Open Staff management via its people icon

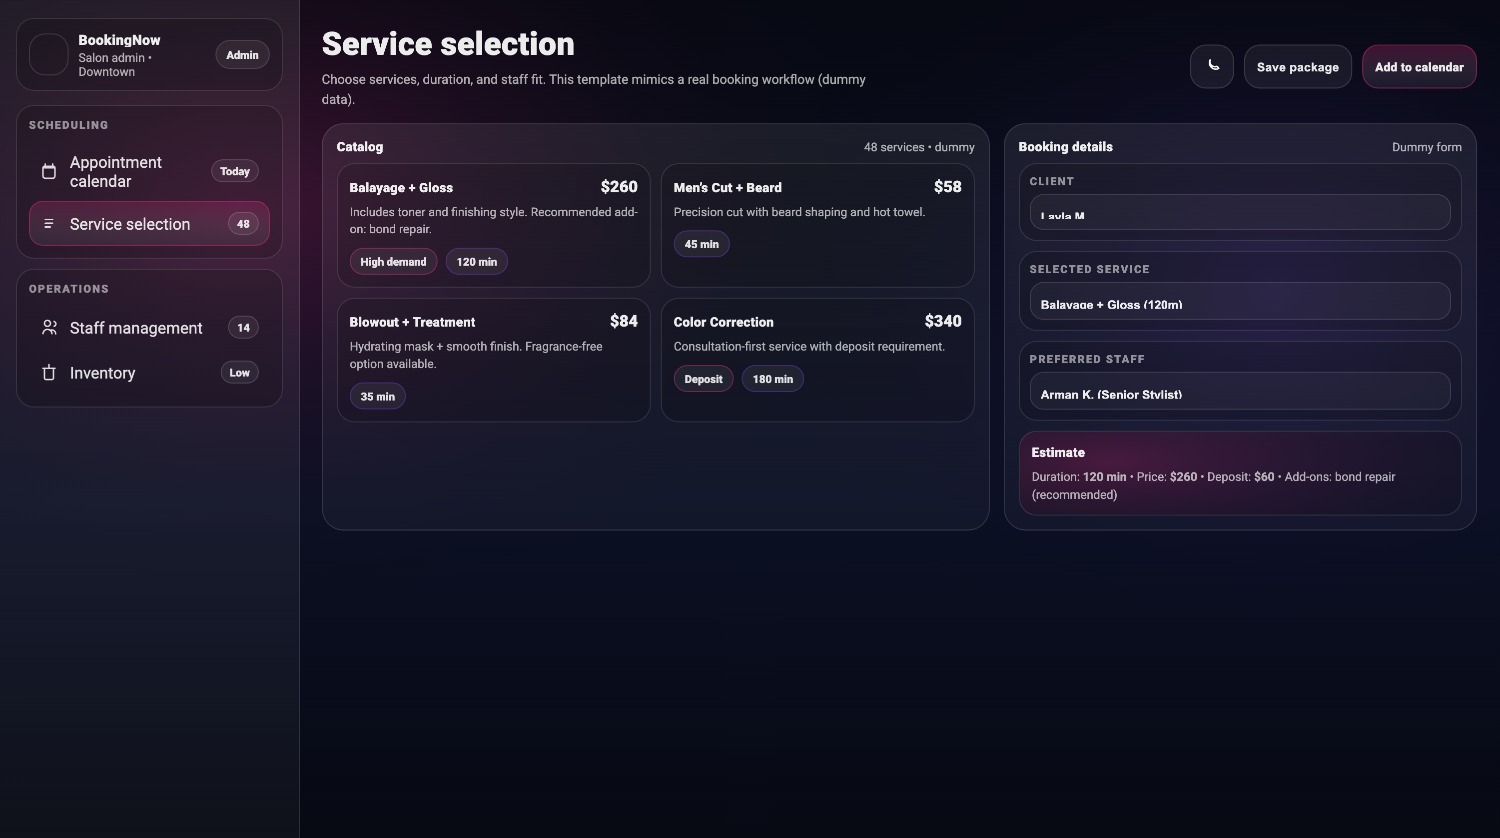pyautogui.click(x=49, y=327)
